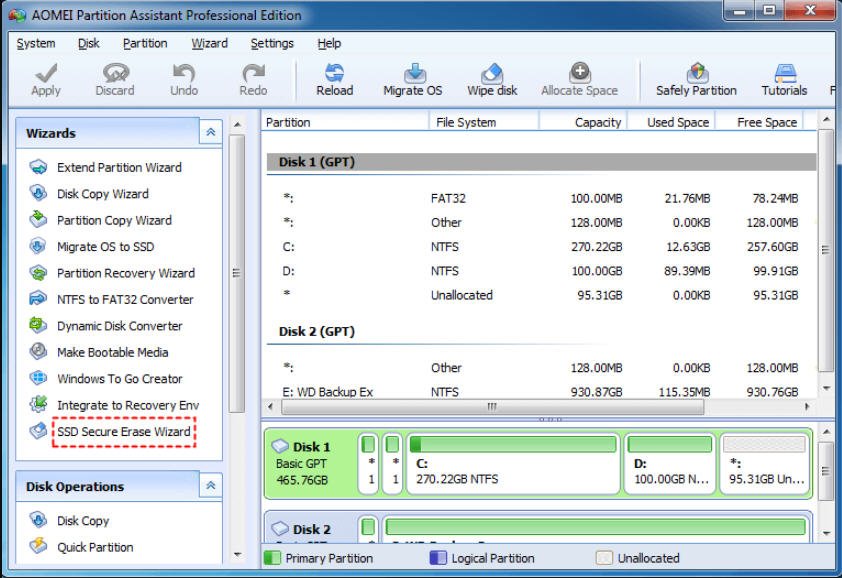Click the Disk 1 drive icon in disk map

280,446
